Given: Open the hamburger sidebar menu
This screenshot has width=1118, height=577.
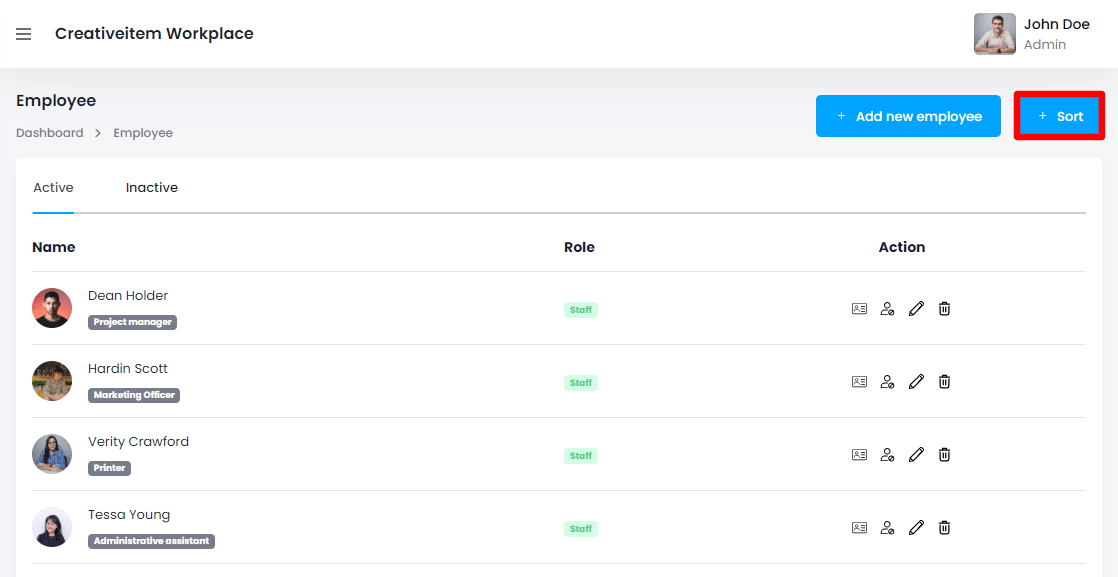Looking at the screenshot, I should point(24,34).
